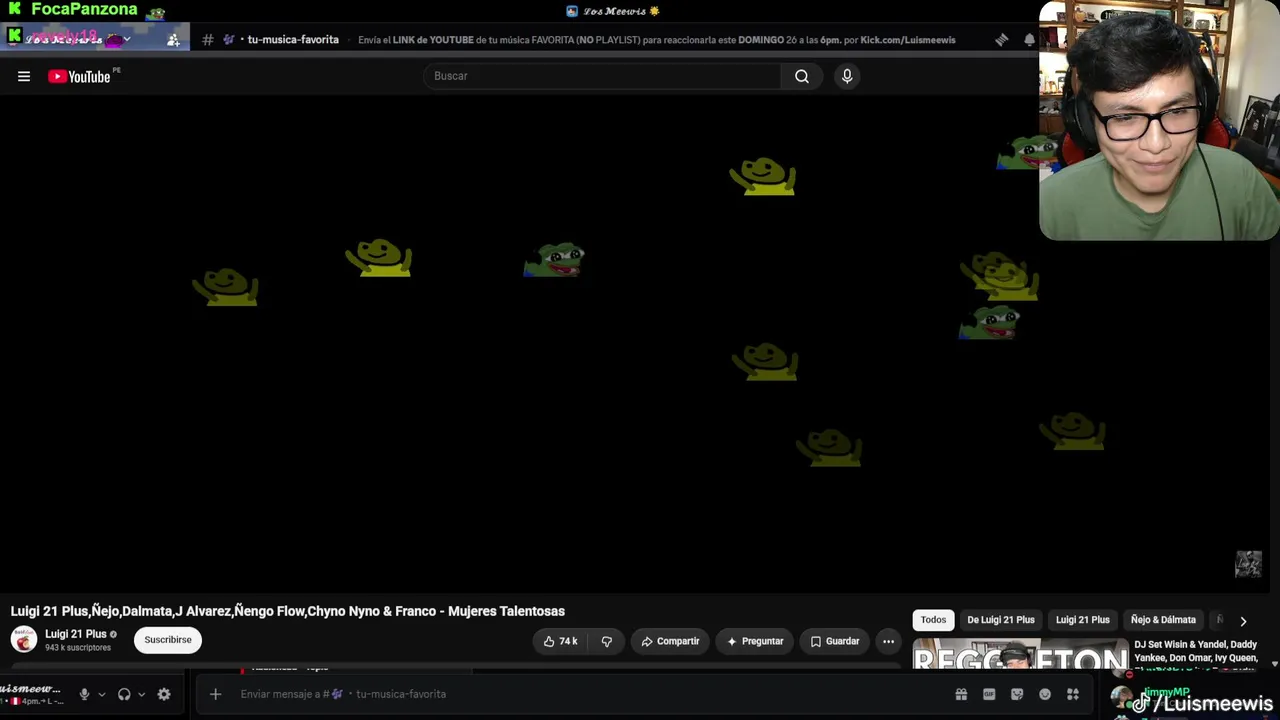Open the Luigi 21 Plus channel name link
1280x720 pixels.
tap(76, 634)
